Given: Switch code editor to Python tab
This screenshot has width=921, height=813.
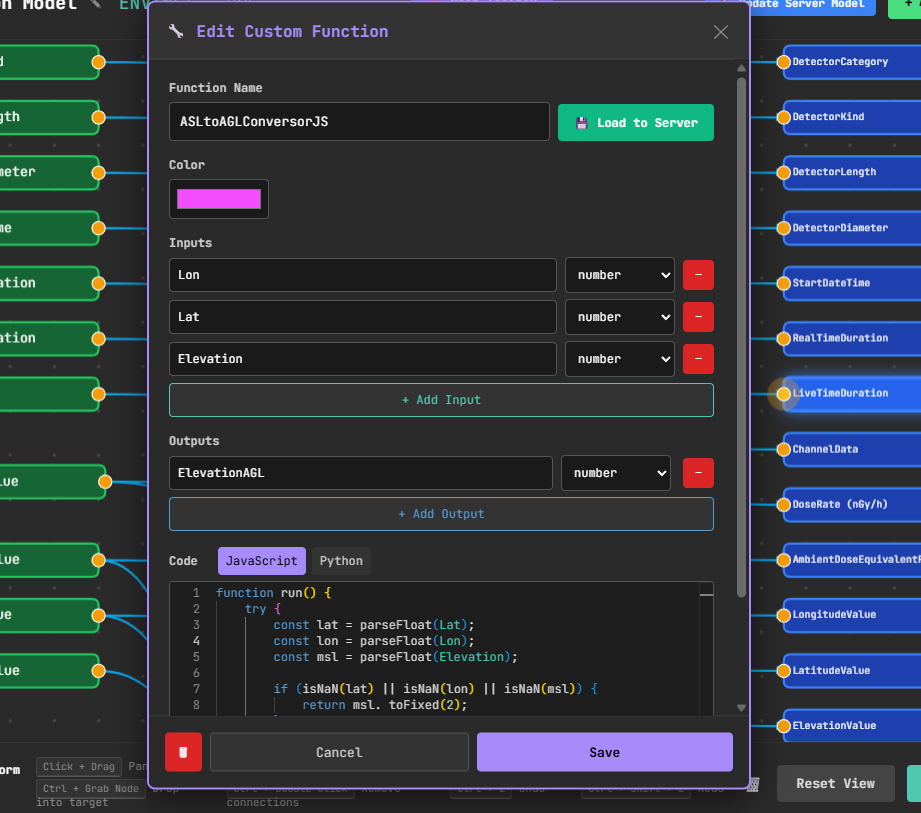Looking at the screenshot, I should (x=341, y=561).
